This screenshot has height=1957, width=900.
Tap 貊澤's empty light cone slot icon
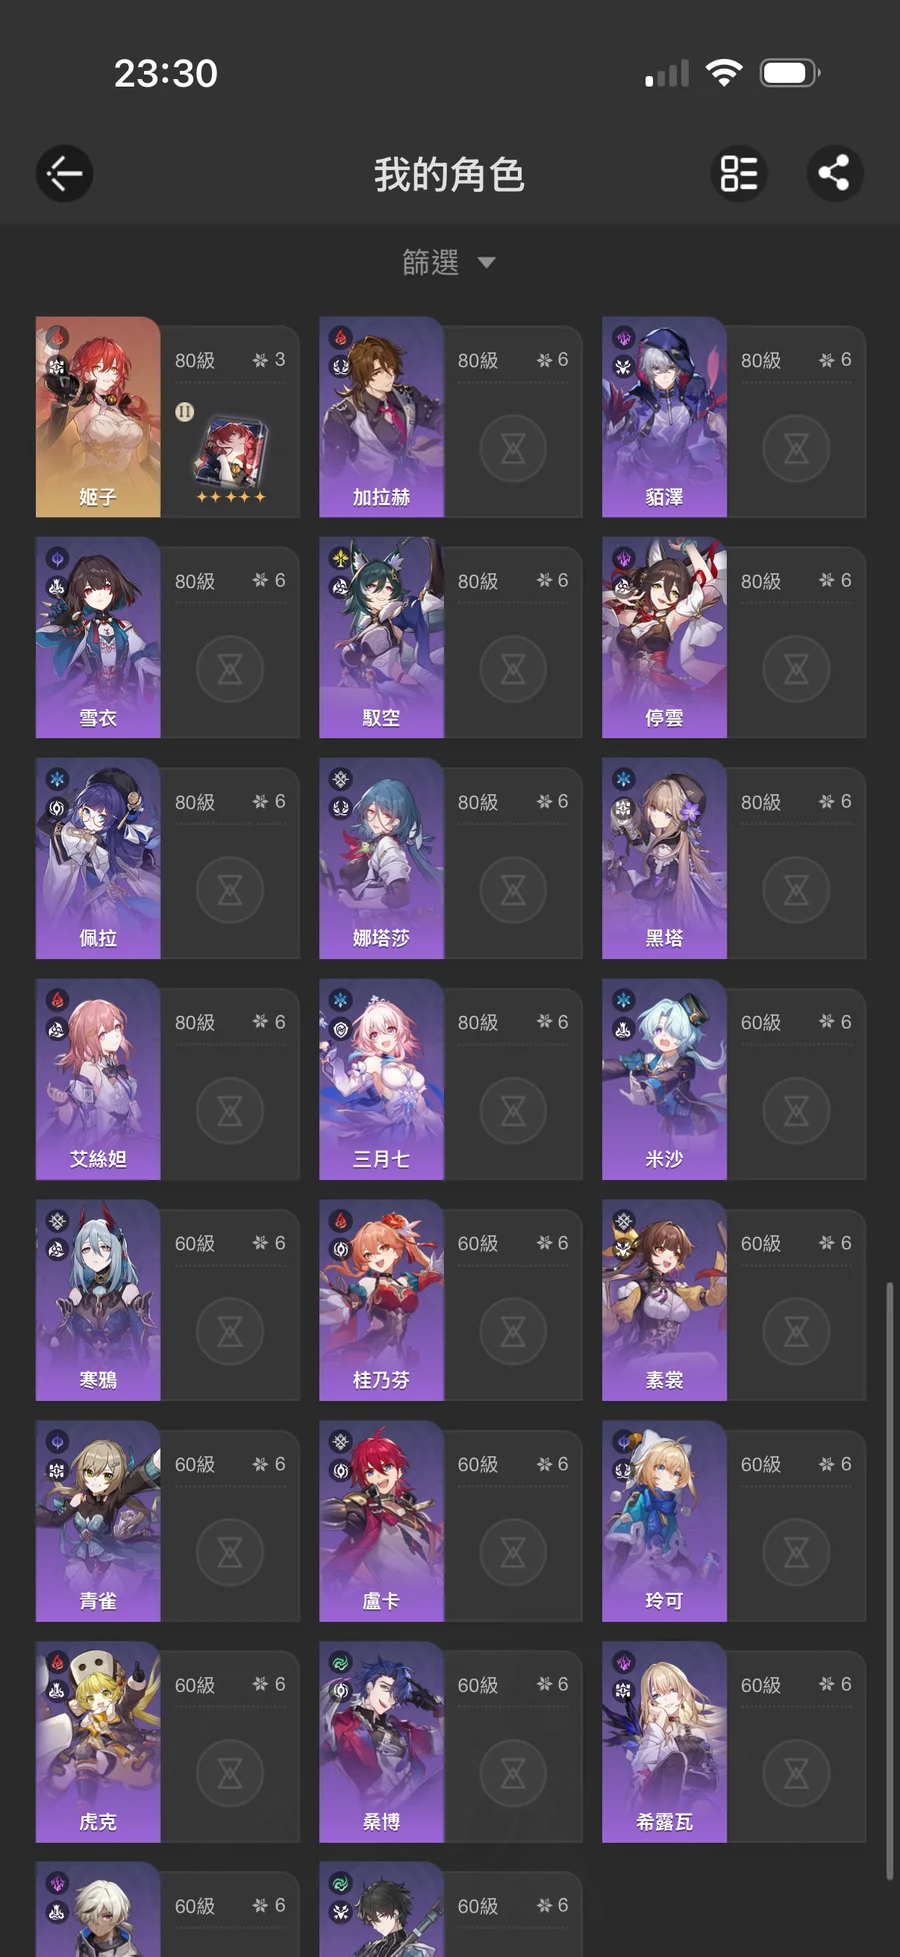(x=796, y=448)
